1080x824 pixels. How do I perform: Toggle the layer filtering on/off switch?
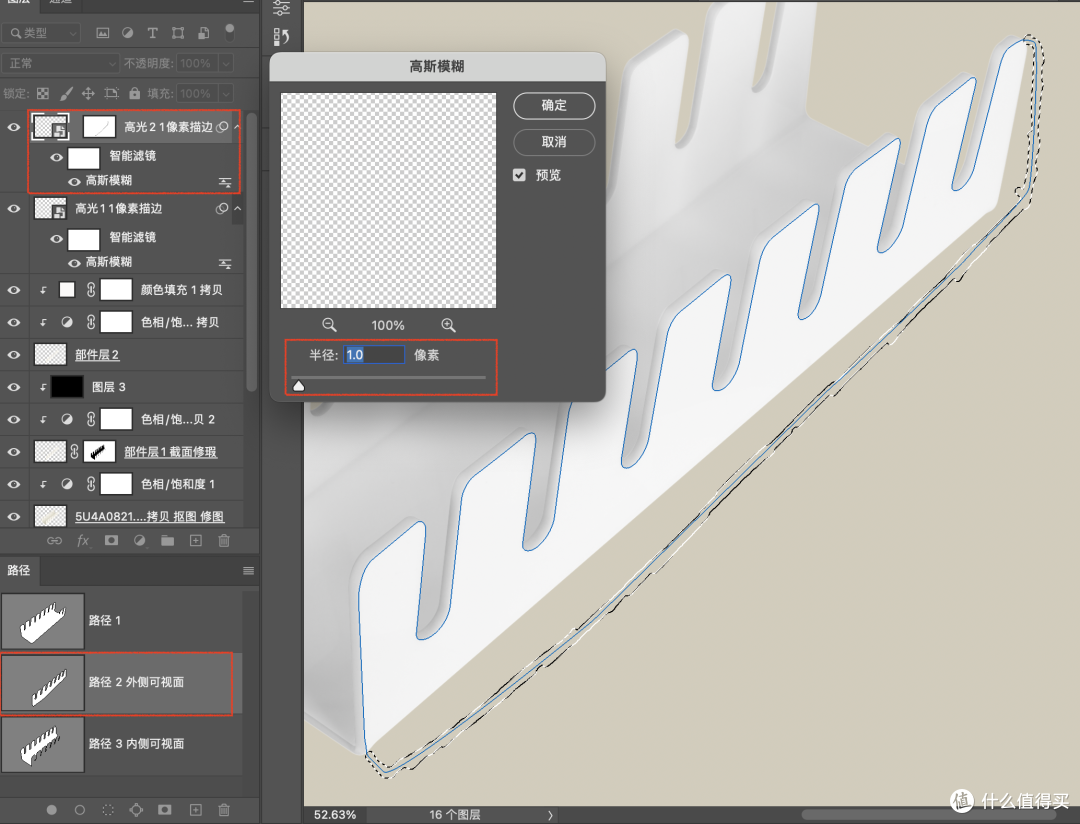230,32
